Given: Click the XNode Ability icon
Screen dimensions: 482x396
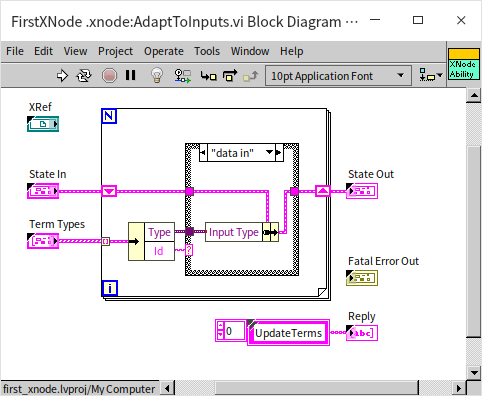Looking at the screenshot, I should tap(464, 64).
